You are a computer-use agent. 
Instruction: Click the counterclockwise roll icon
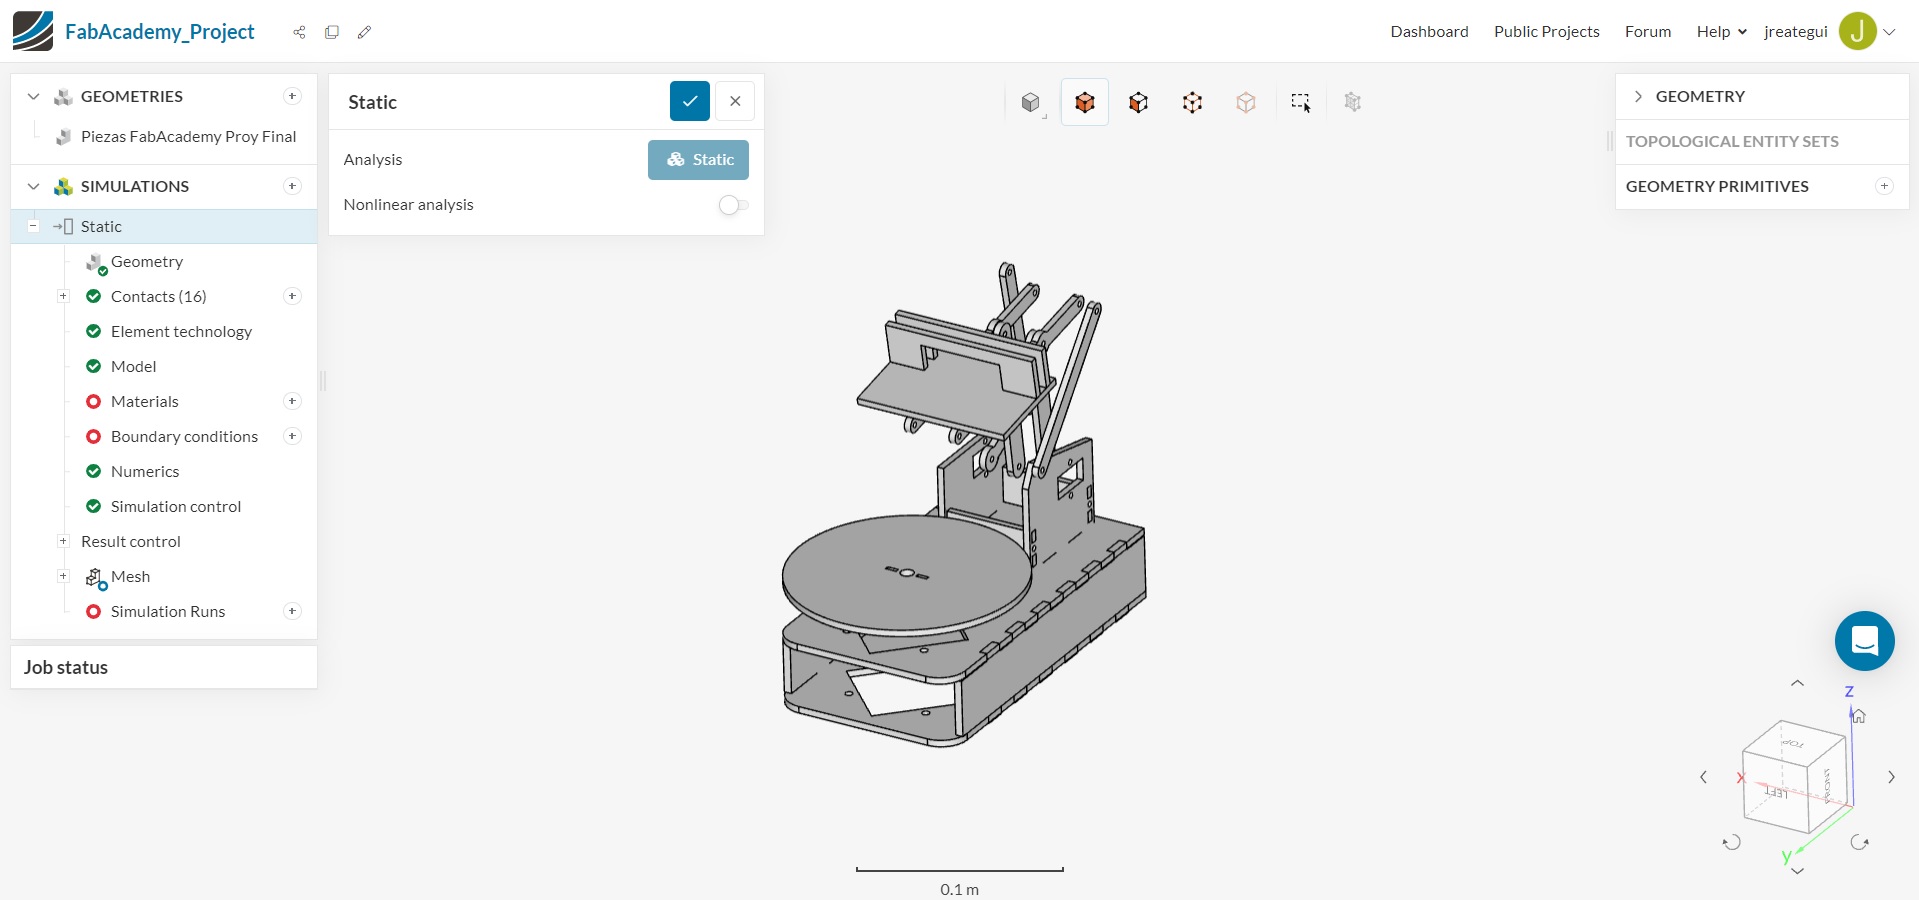click(x=1732, y=842)
